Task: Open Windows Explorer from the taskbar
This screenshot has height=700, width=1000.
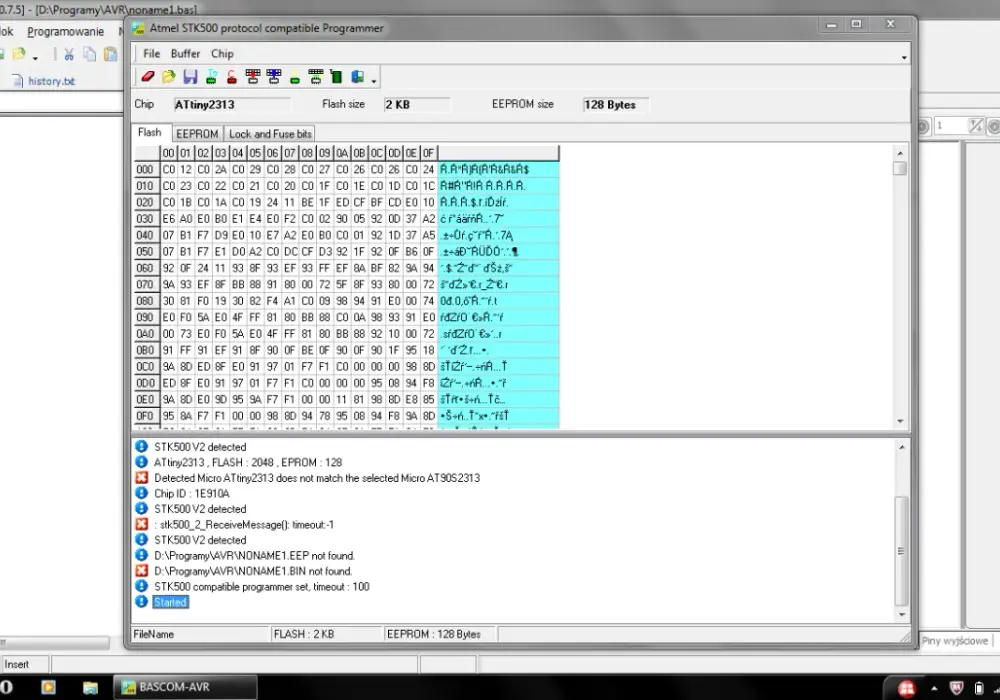Action: 91,687
